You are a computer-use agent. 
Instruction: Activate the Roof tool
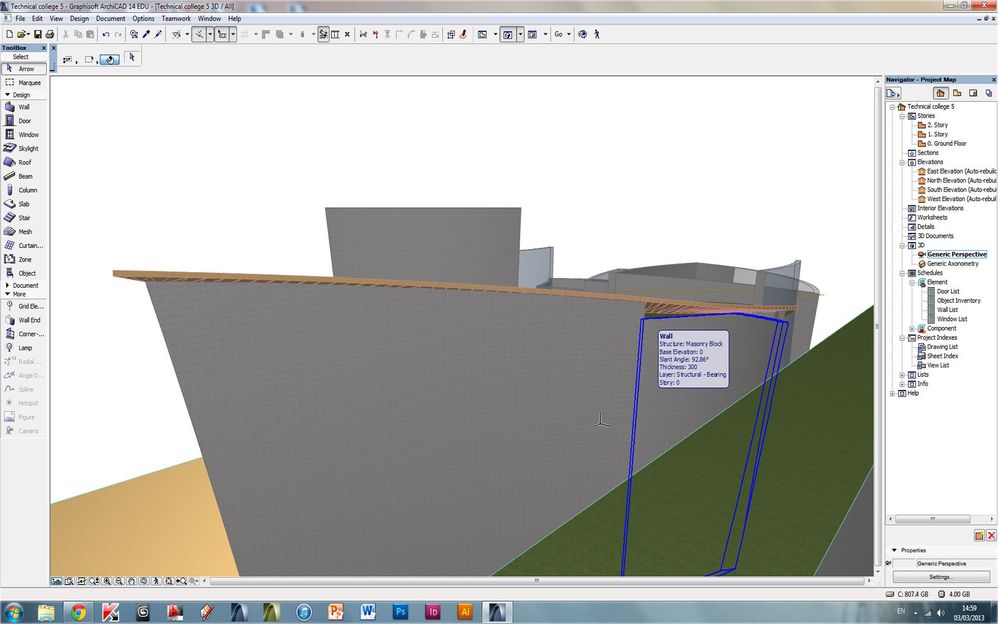pos(24,162)
